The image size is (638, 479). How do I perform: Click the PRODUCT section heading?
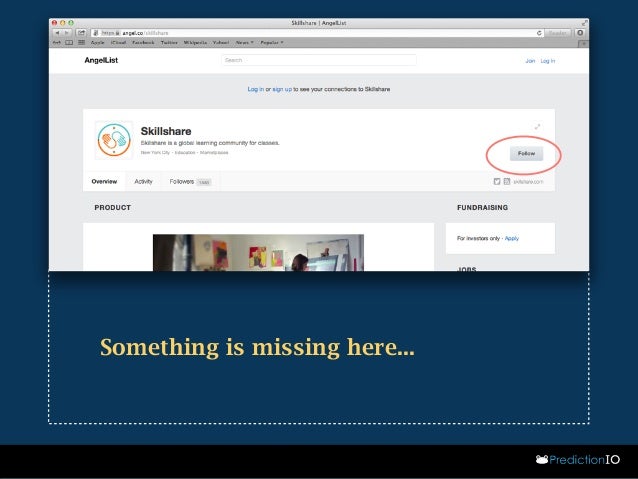tap(113, 208)
